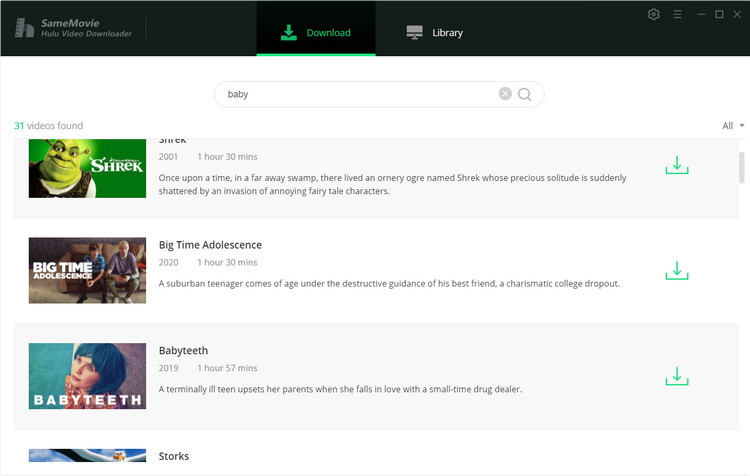Viewport: 750px width, 476px height.
Task: Download Big Time Adolescence
Action: pos(677,271)
